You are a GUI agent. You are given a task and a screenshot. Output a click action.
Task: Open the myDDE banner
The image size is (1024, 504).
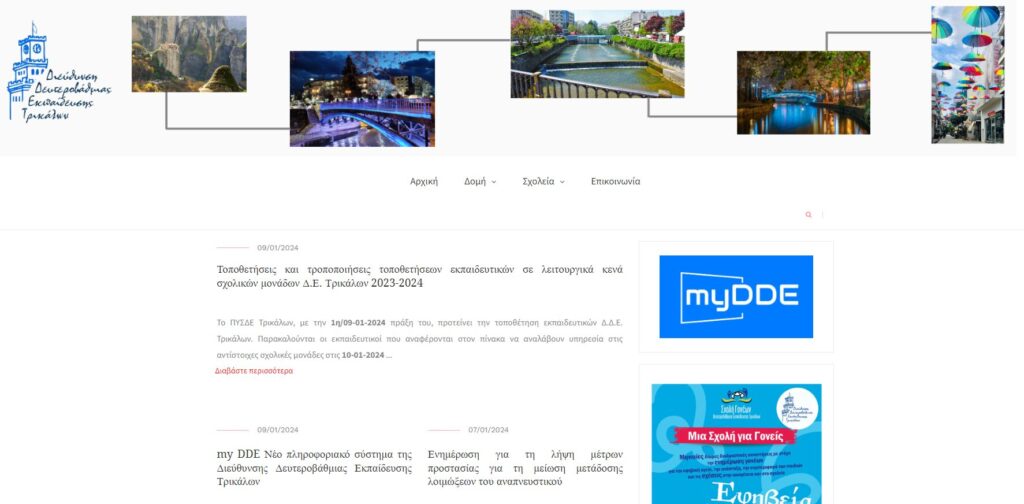(736, 296)
